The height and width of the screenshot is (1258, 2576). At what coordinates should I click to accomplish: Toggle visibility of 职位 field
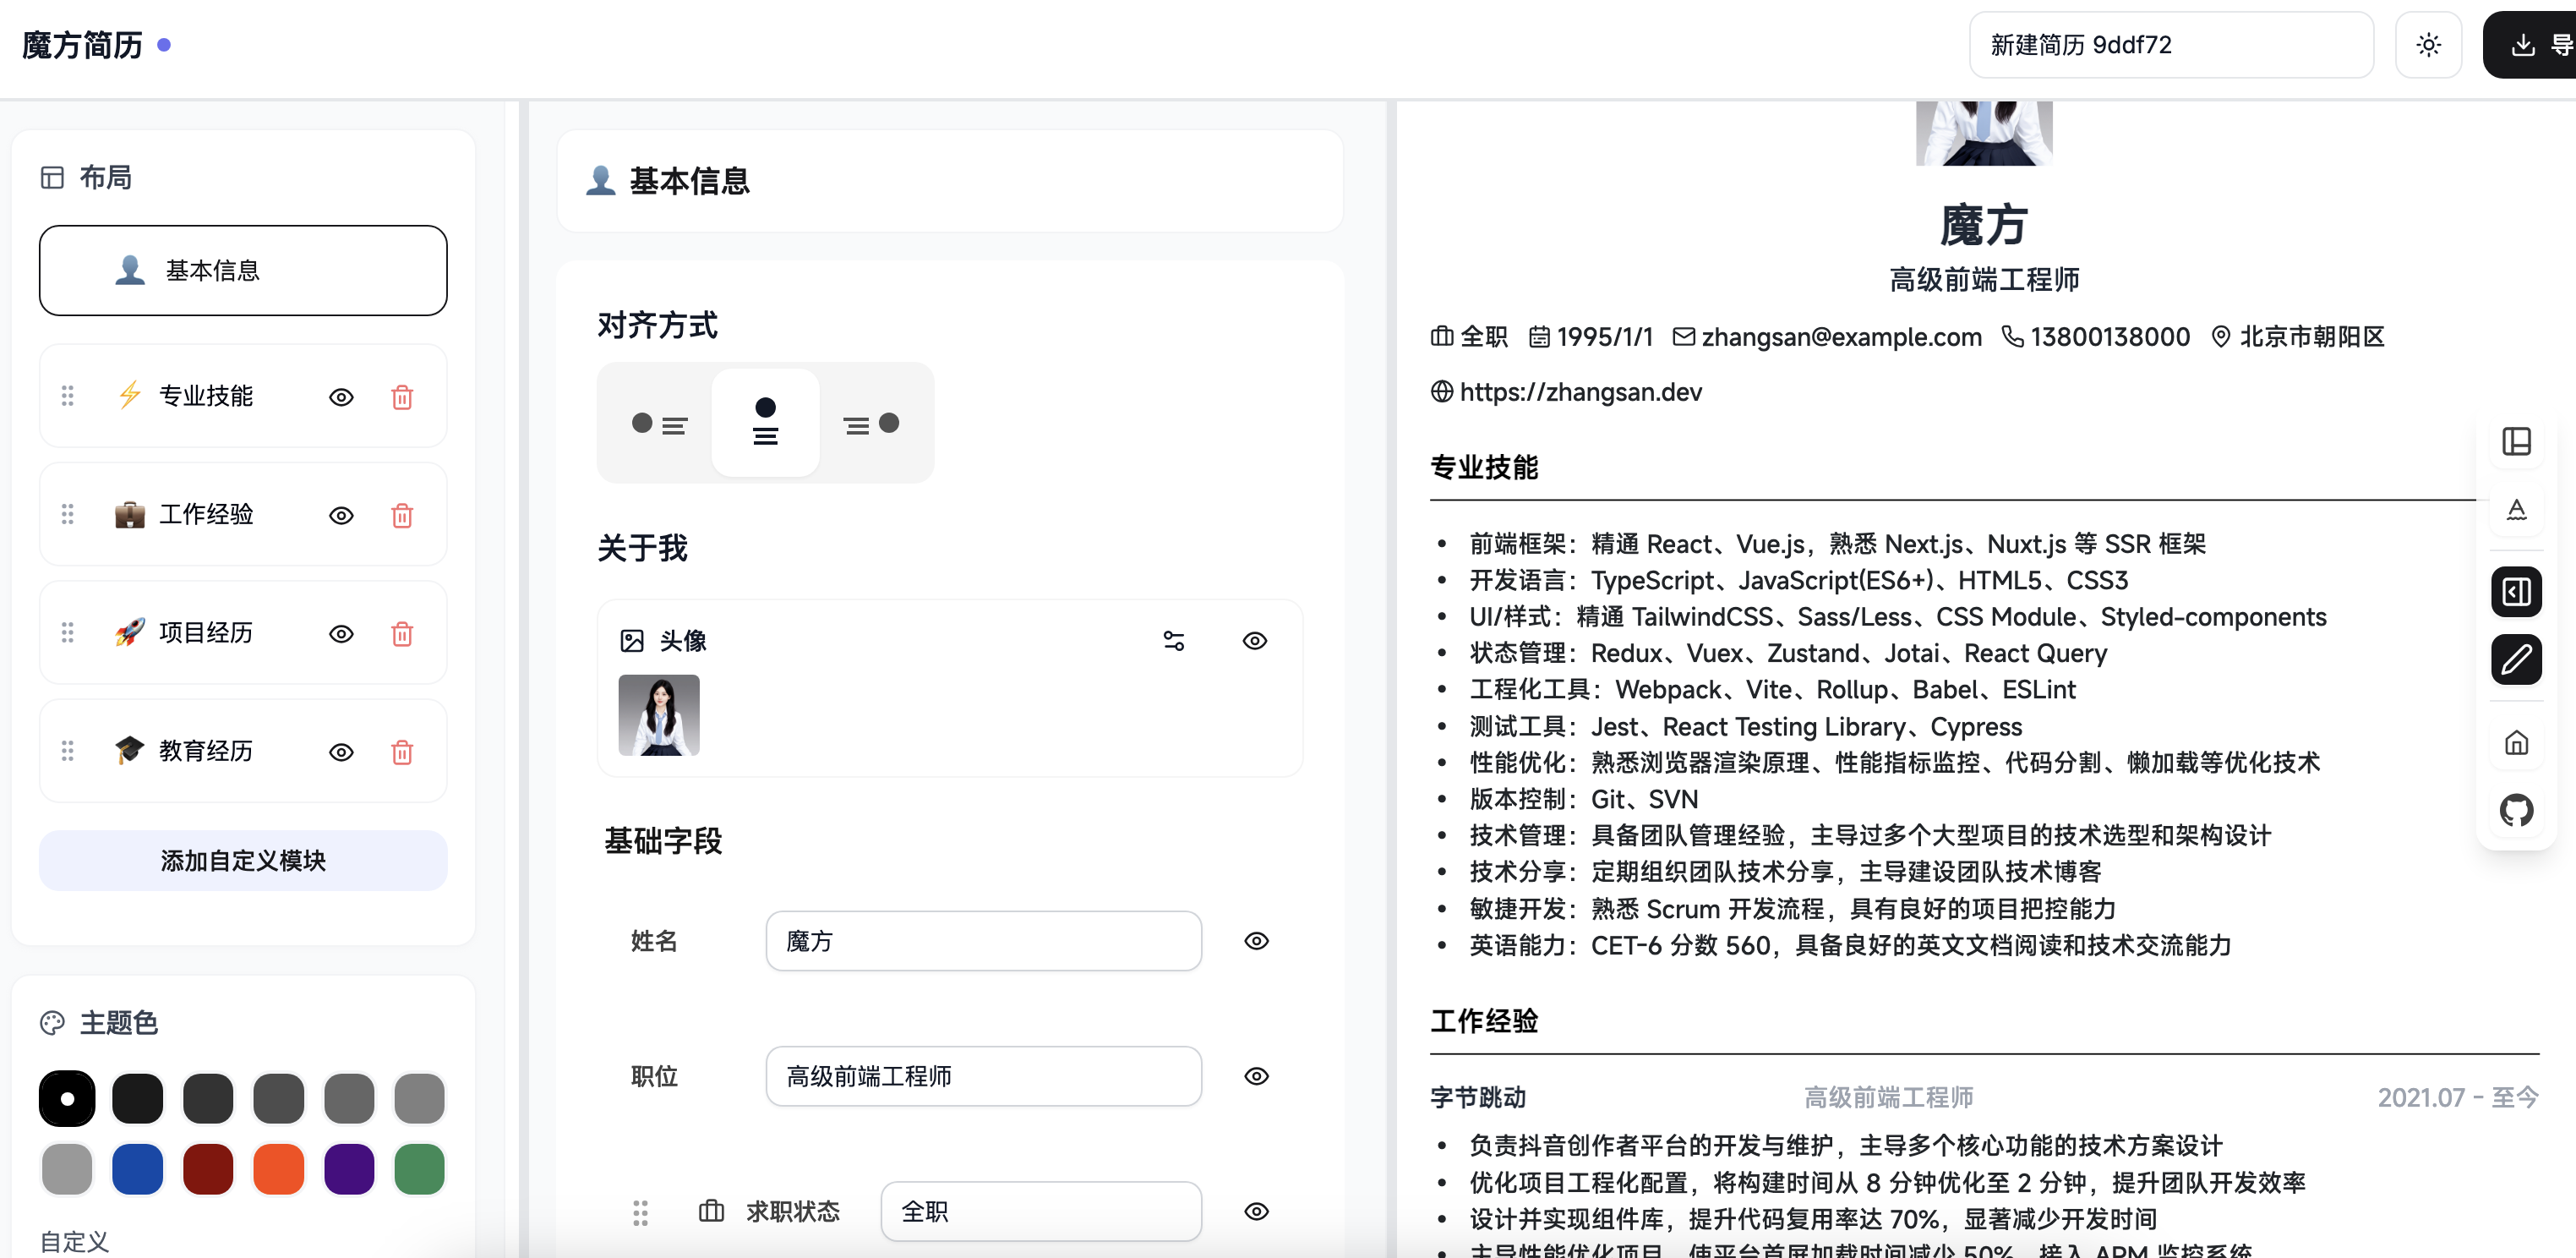point(1256,1076)
